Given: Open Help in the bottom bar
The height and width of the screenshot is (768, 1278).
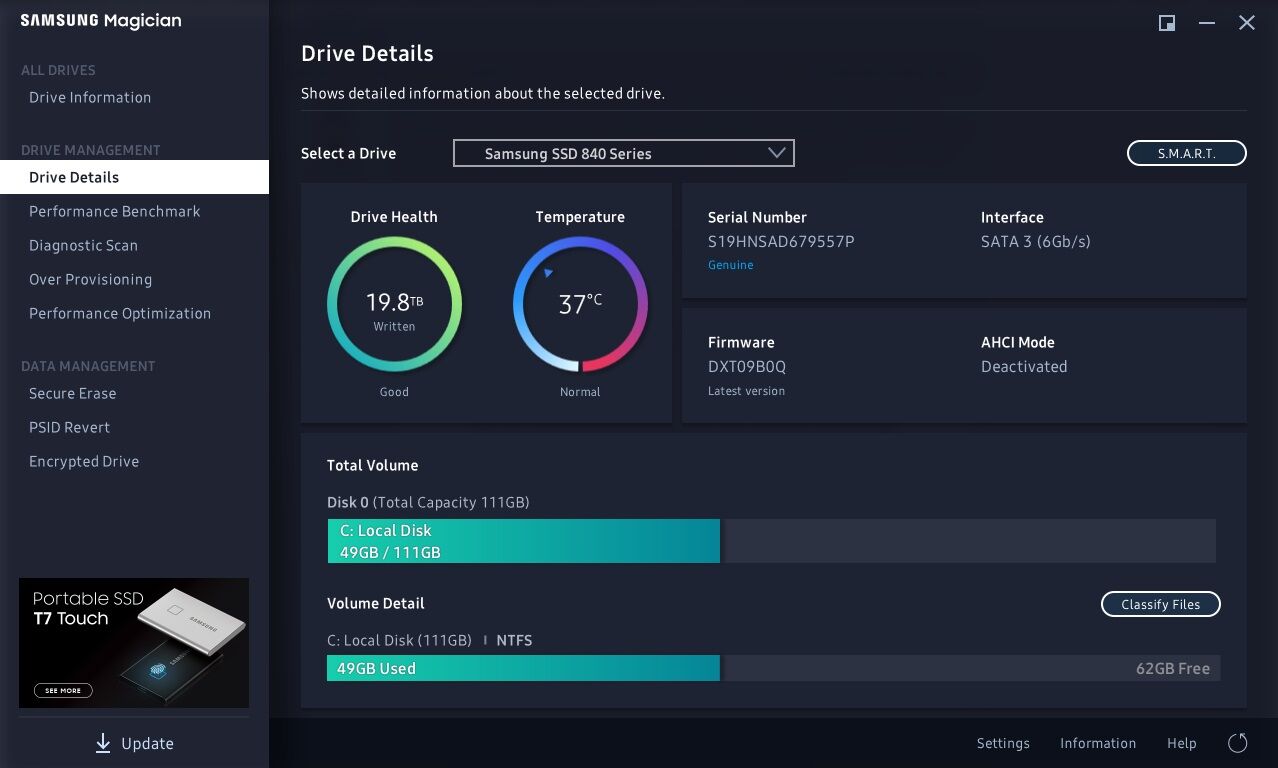Looking at the screenshot, I should click(x=1182, y=743).
